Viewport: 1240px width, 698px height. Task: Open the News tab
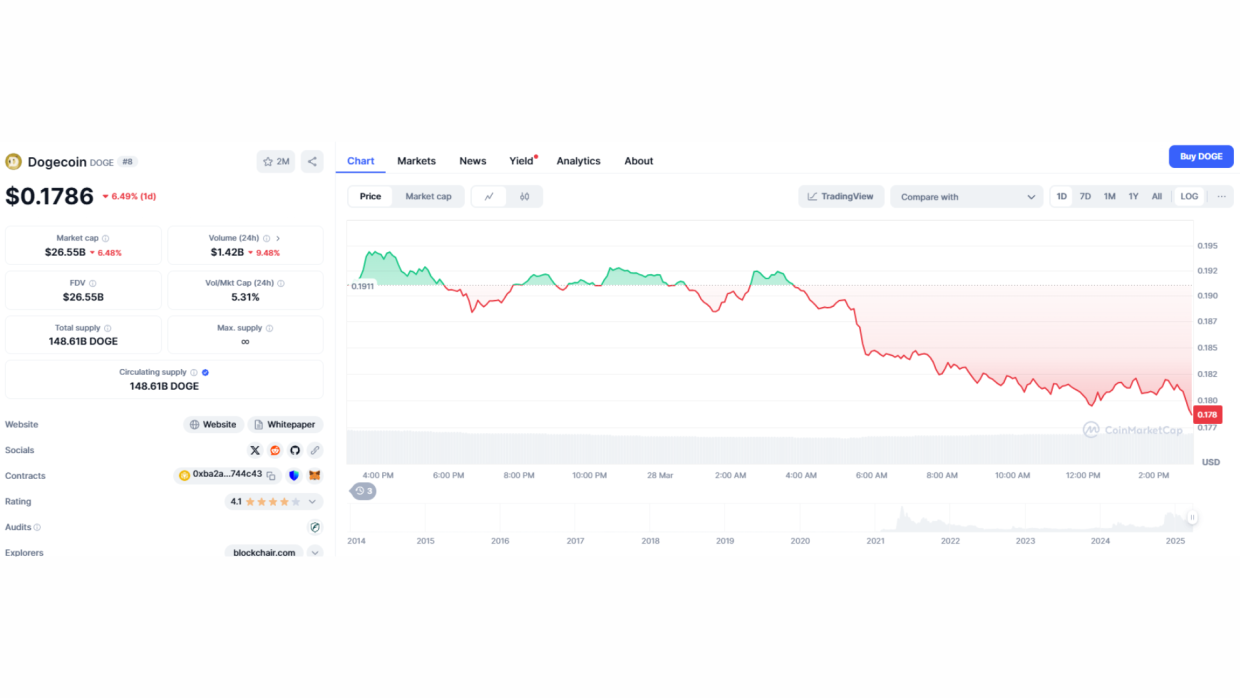473,161
